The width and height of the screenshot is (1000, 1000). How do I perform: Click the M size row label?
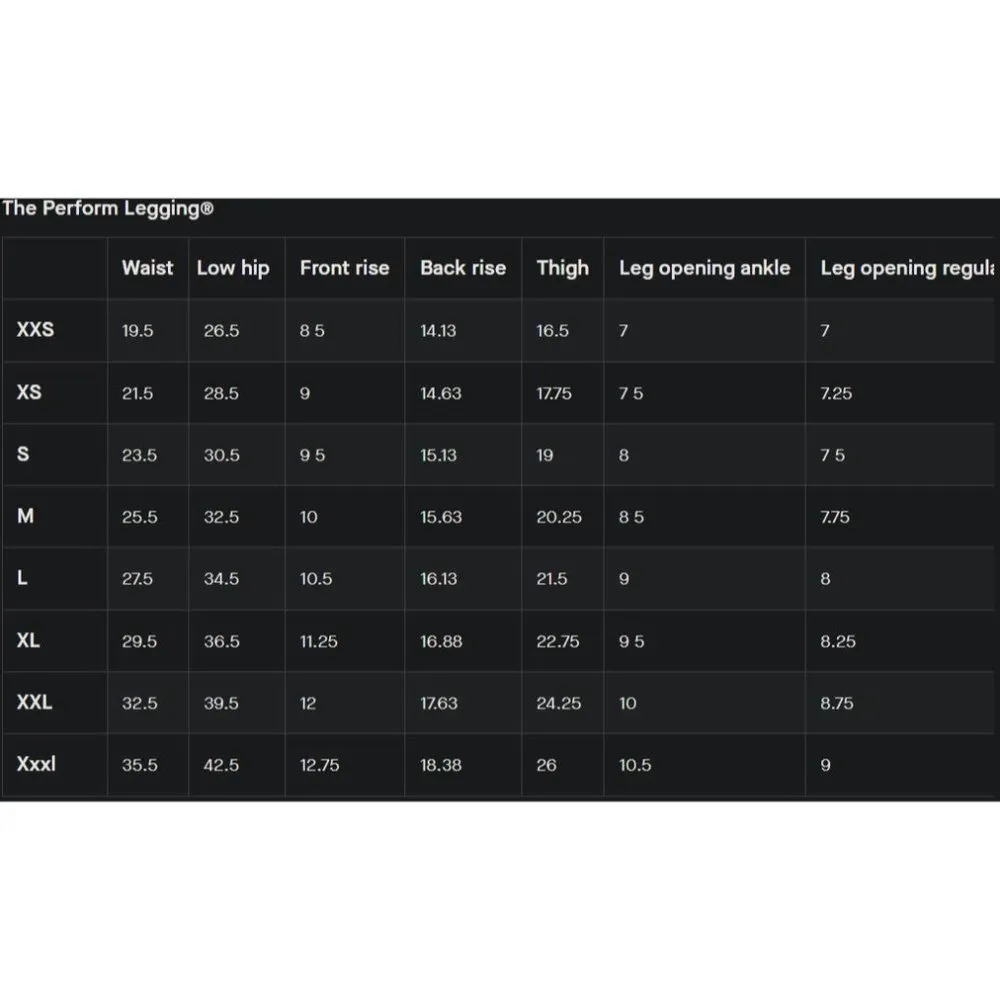click(25, 516)
